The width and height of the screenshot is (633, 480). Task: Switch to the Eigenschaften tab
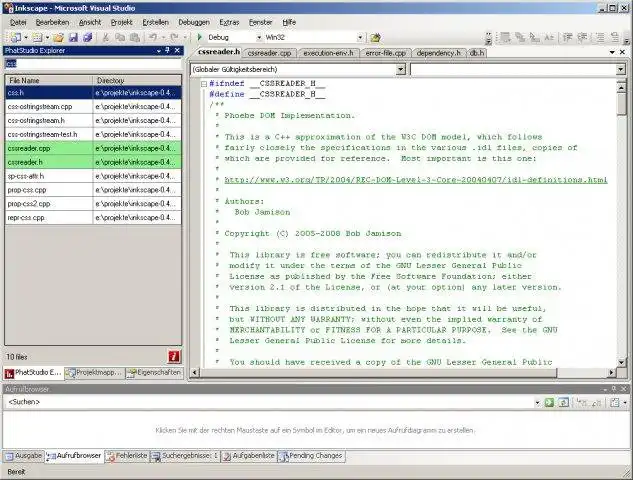tap(154, 373)
